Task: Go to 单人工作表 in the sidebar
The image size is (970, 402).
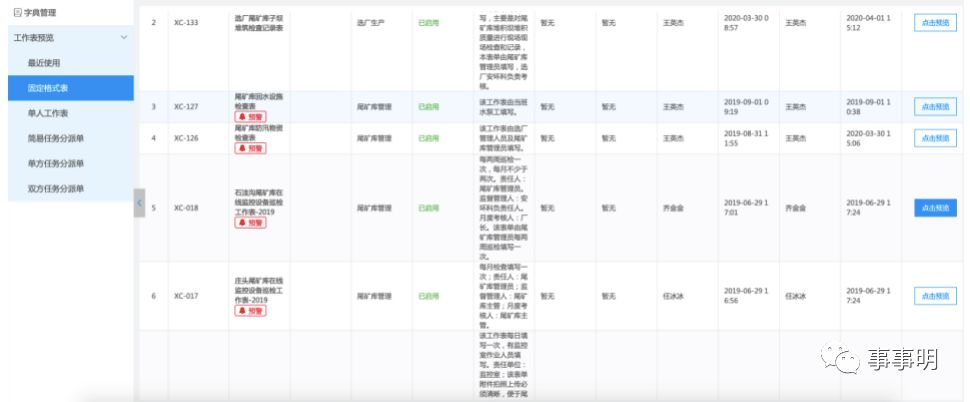Action: coord(48,113)
